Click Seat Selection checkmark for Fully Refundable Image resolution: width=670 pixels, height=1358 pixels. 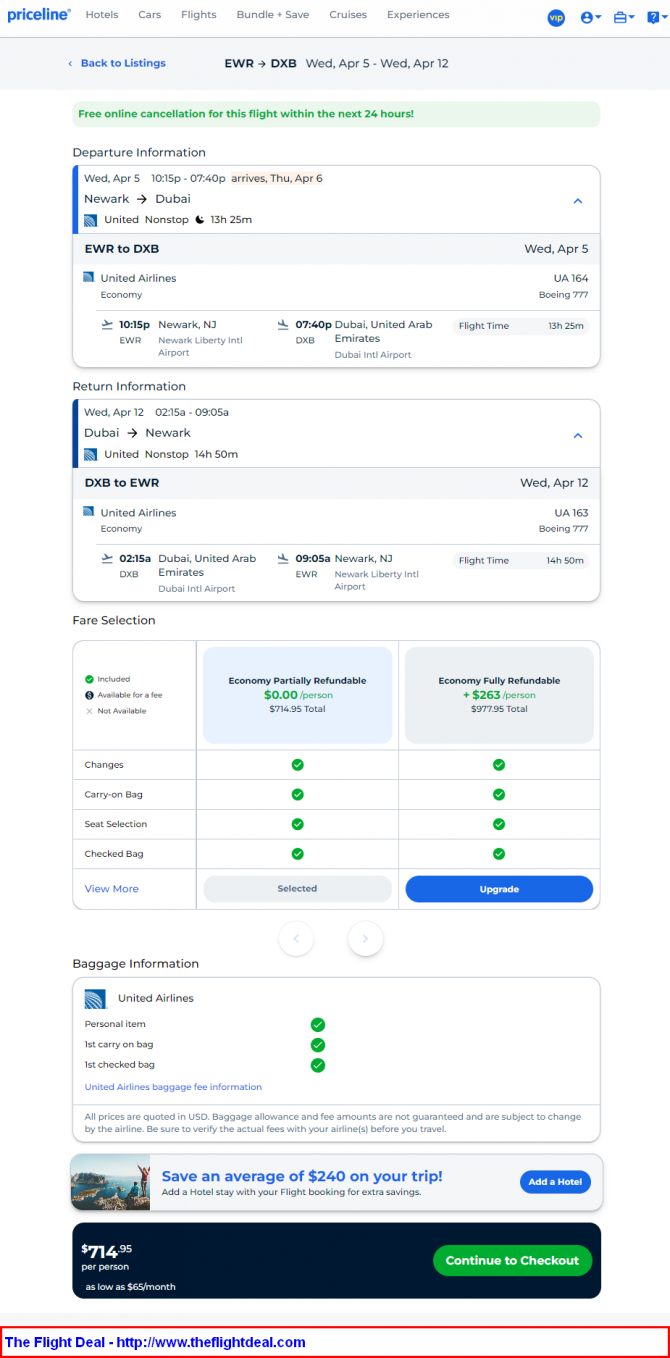point(499,824)
